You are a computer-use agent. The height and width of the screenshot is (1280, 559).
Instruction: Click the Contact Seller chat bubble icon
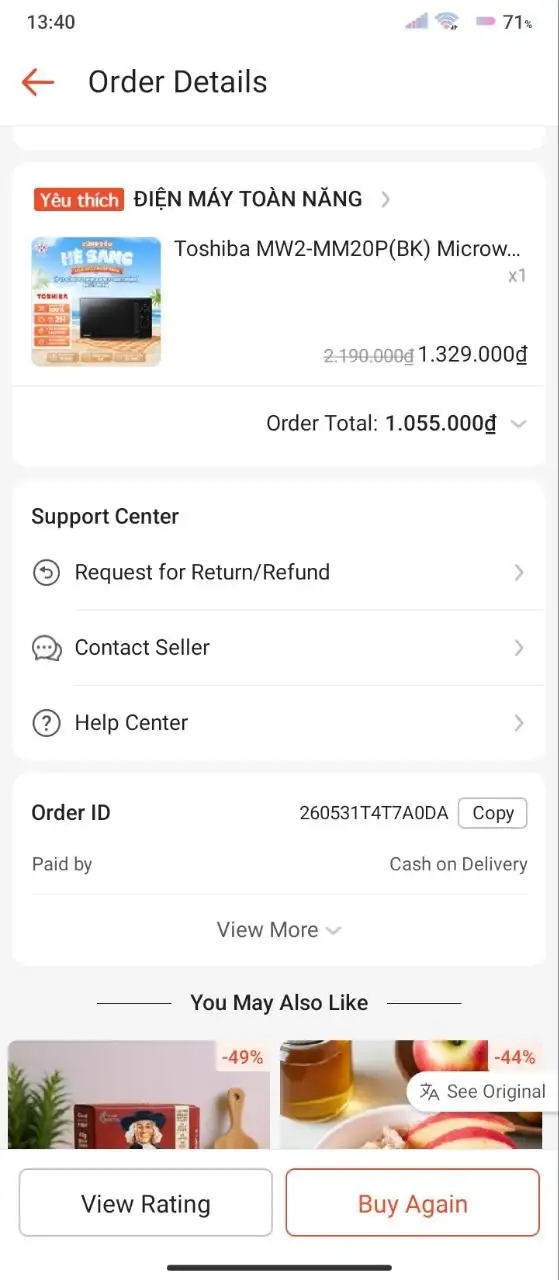coord(46,648)
